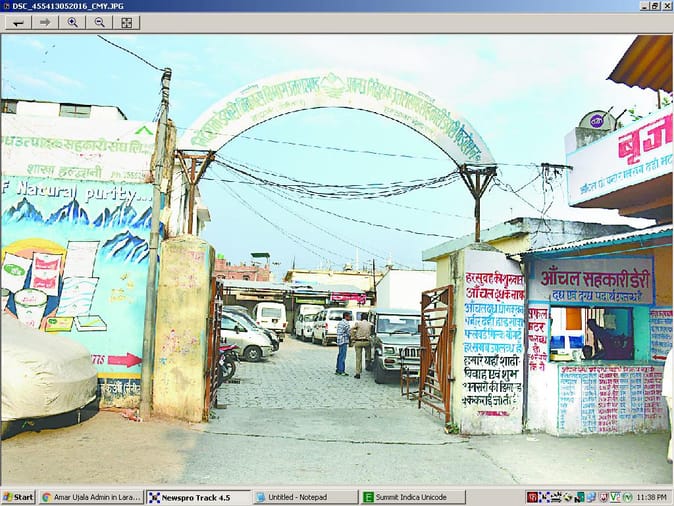
Task: Click the dairy gate photo in viewer
Action: pos(337,260)
